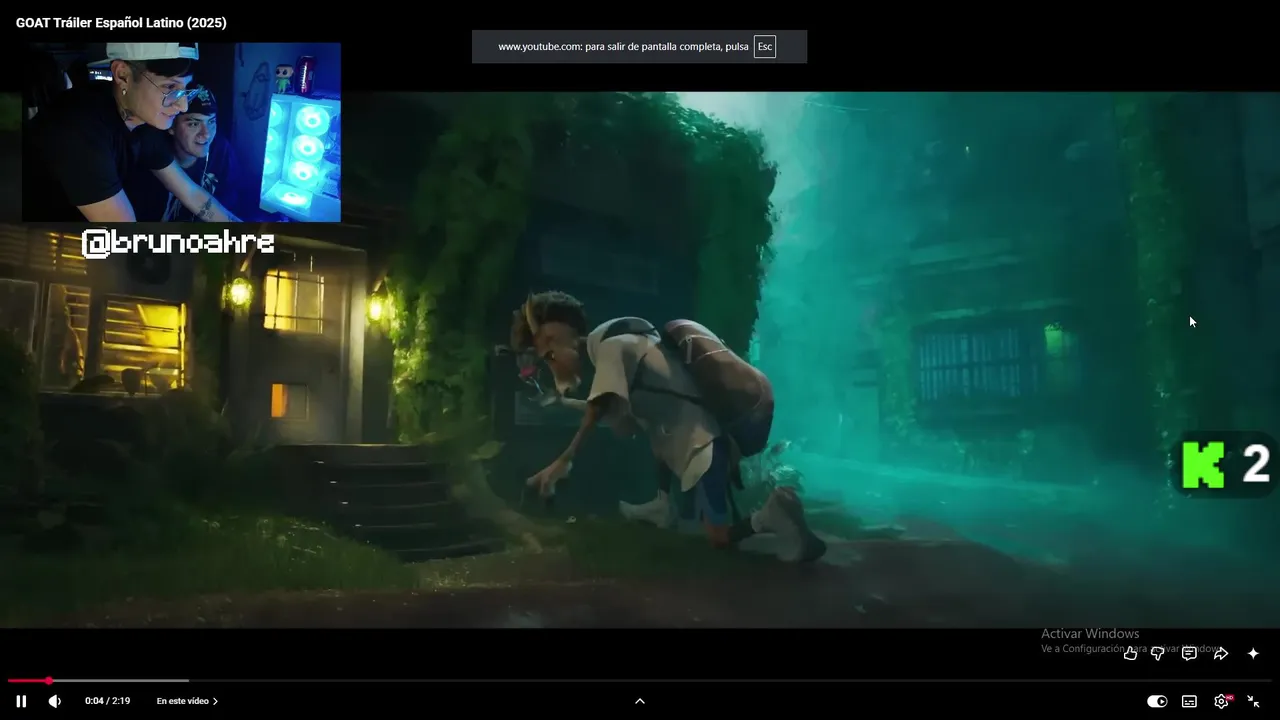Share this video
The width and height of the screenshot is (1280, 720).
[x=1221, y=653]
